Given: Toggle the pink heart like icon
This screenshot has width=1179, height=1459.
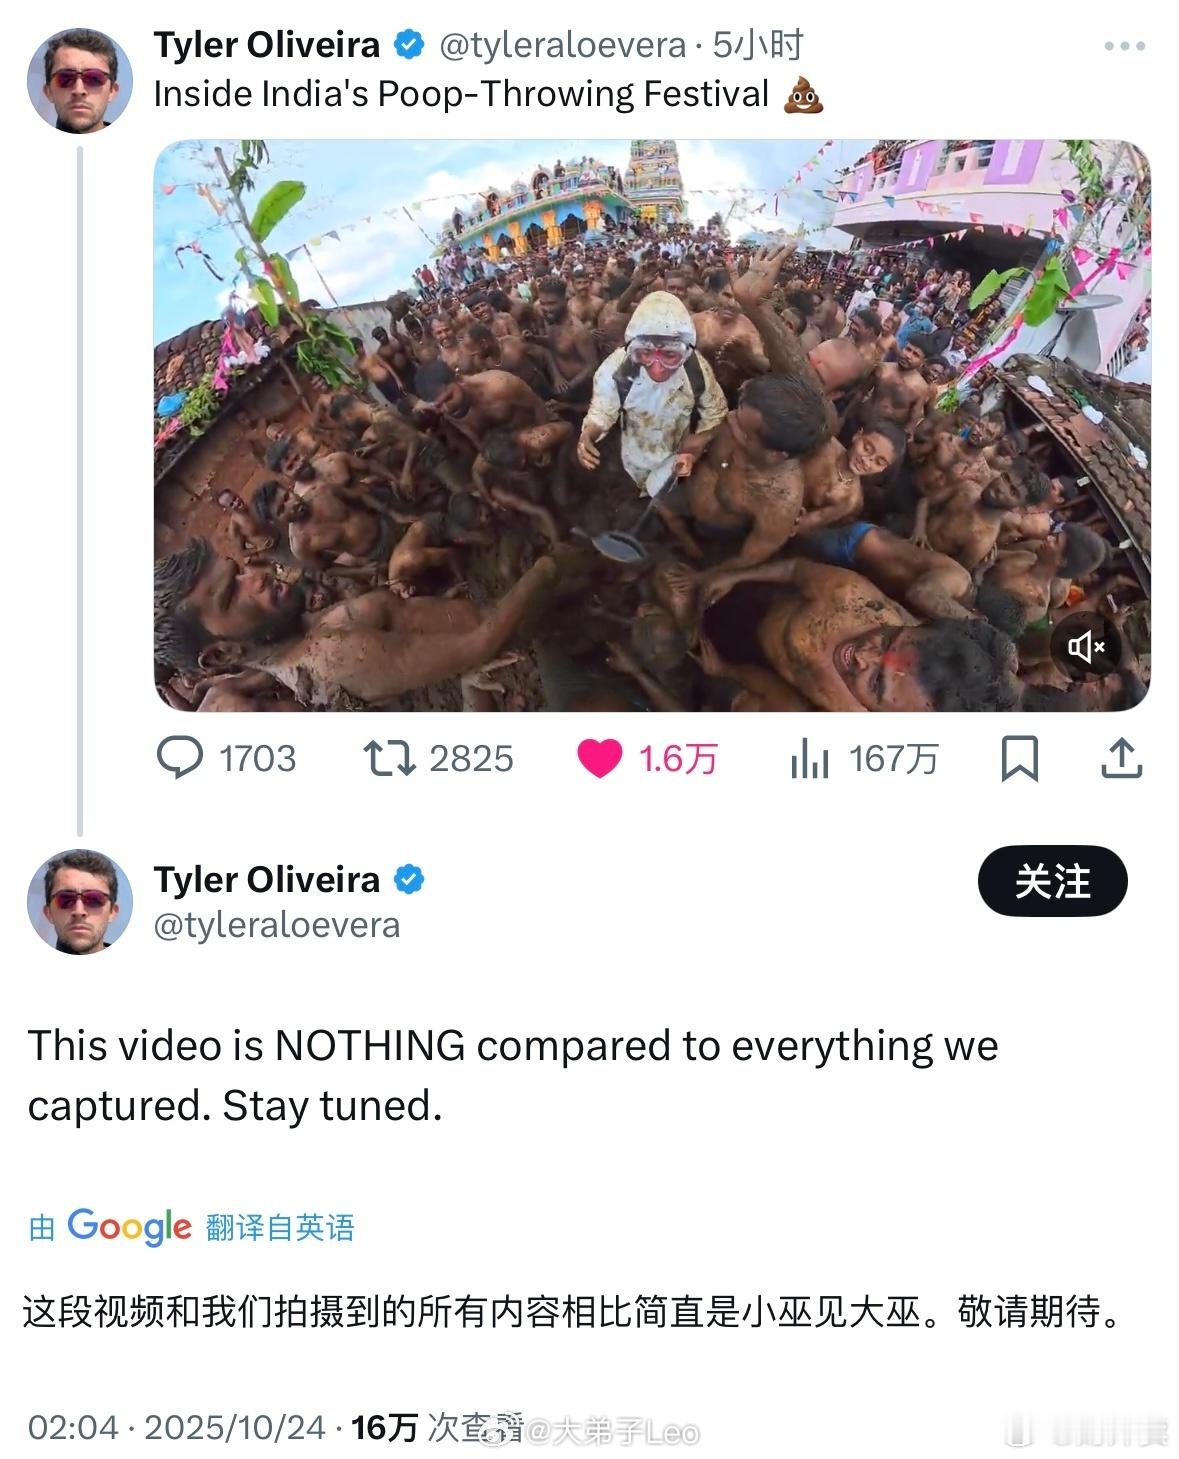Looking at the screenshot, I should pos(599,759).
